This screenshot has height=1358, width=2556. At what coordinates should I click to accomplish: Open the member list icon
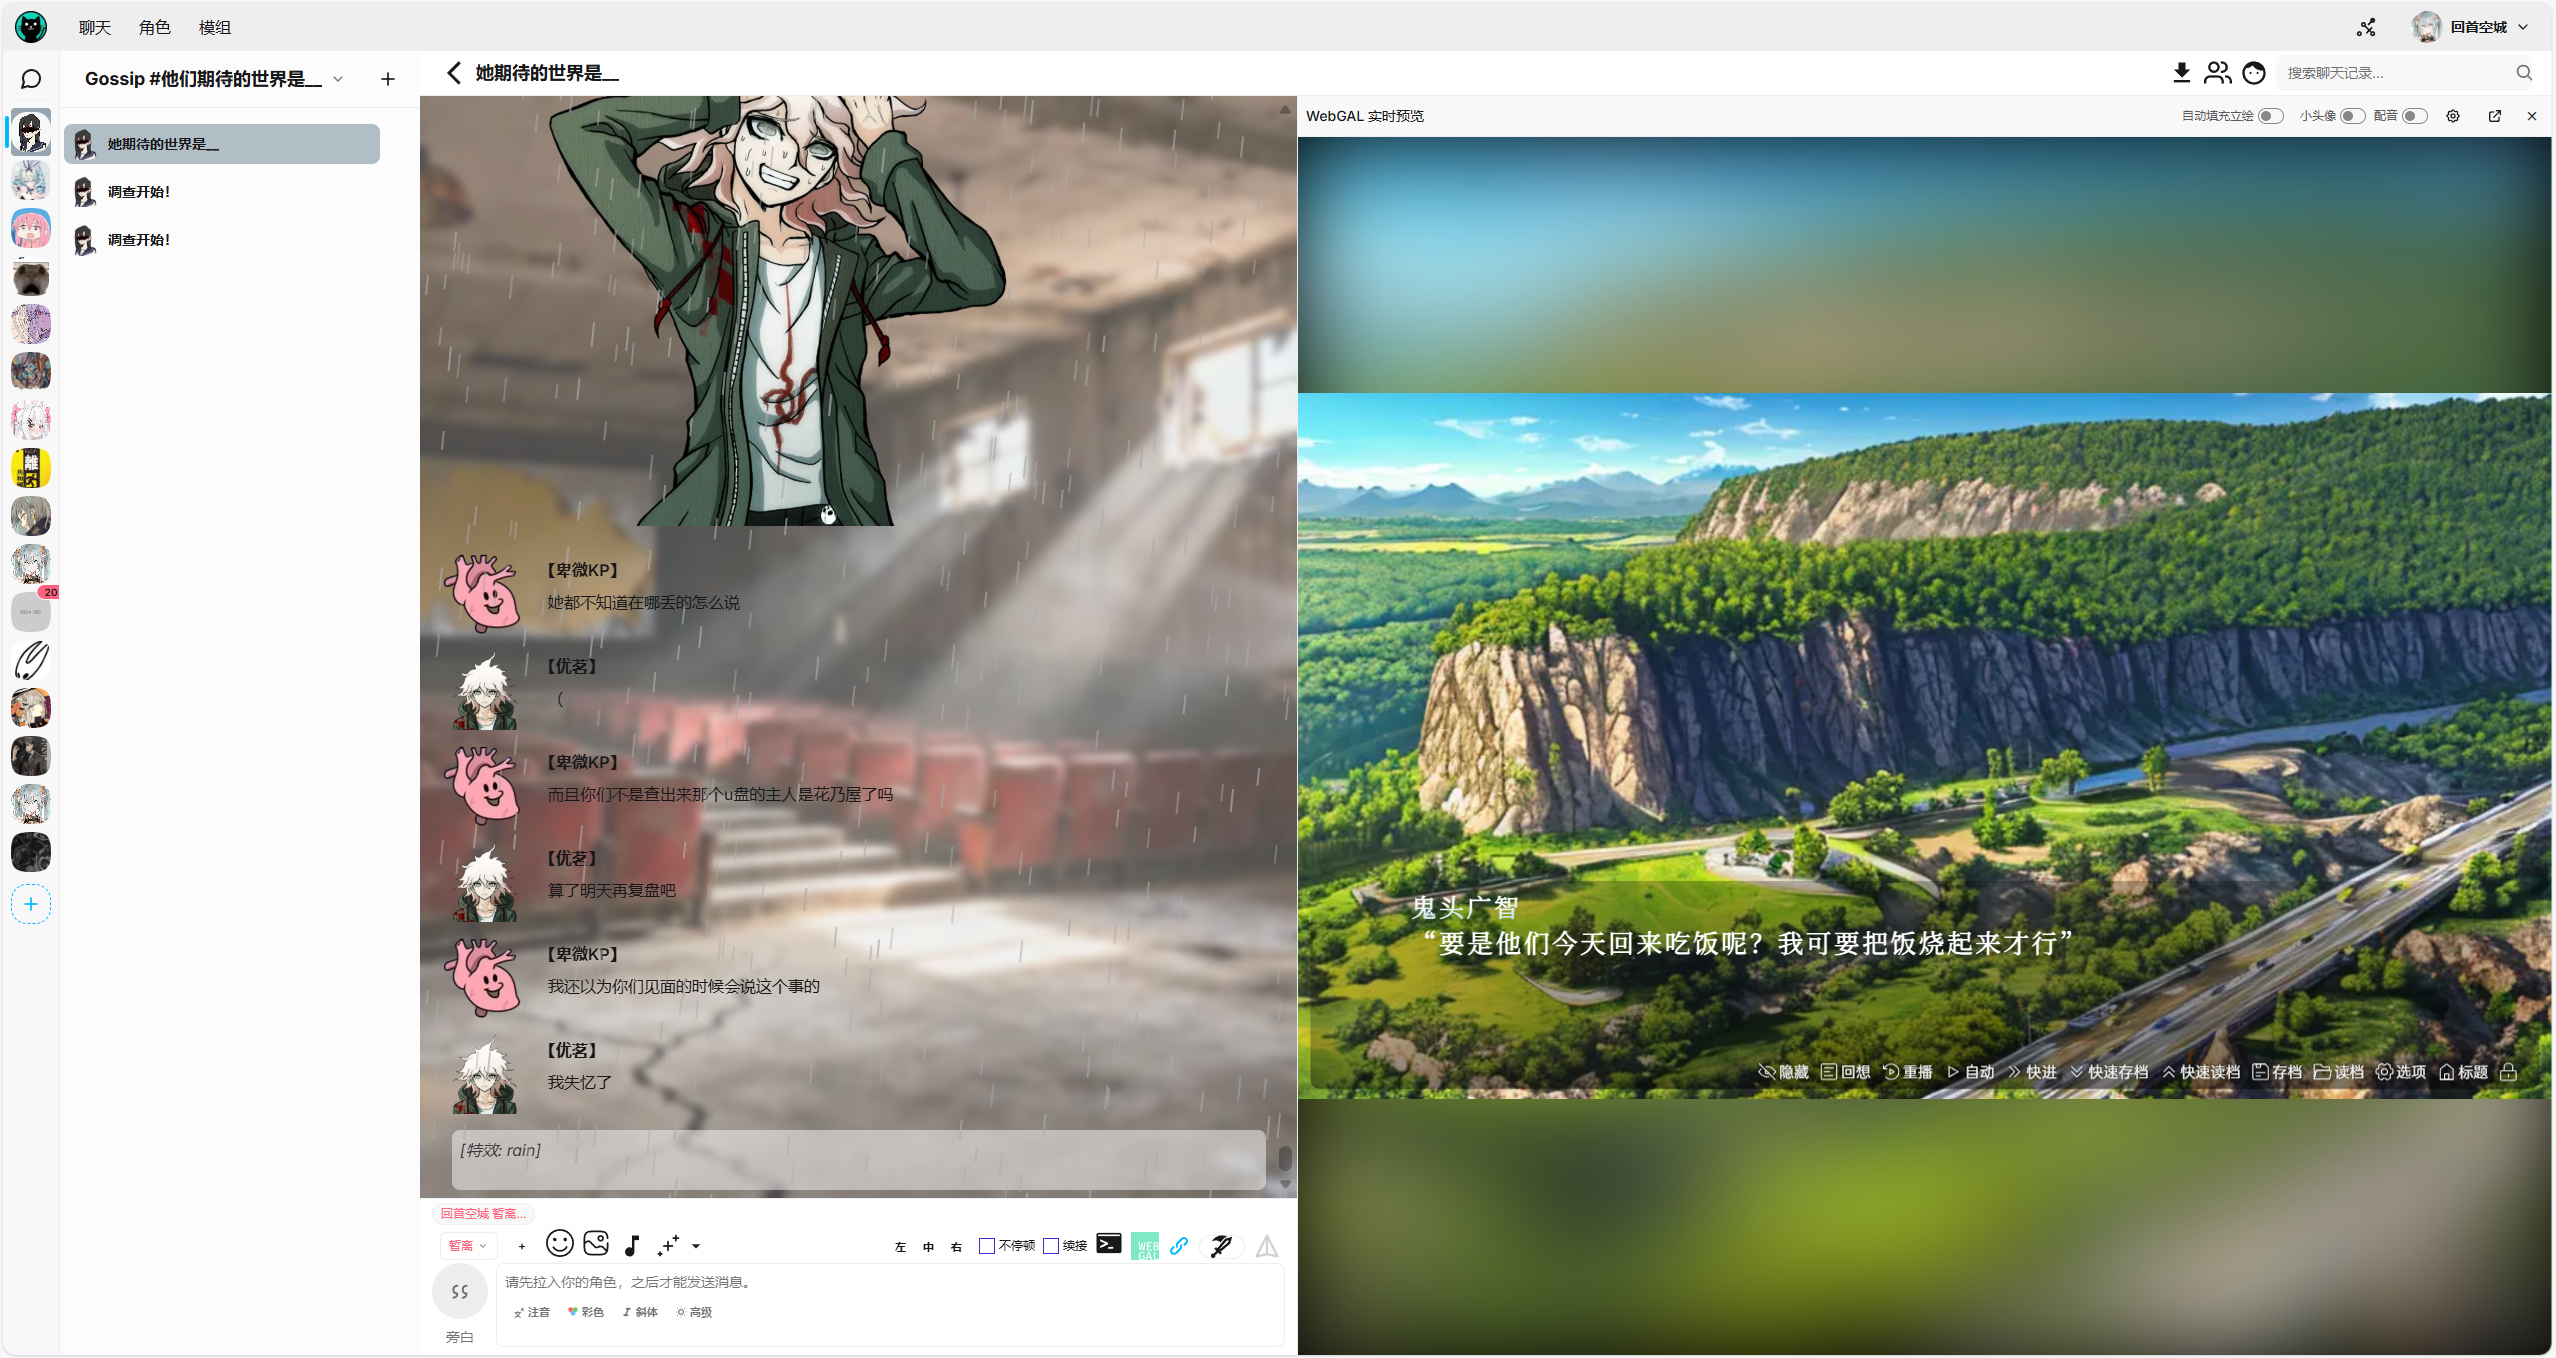(2217, 72)
